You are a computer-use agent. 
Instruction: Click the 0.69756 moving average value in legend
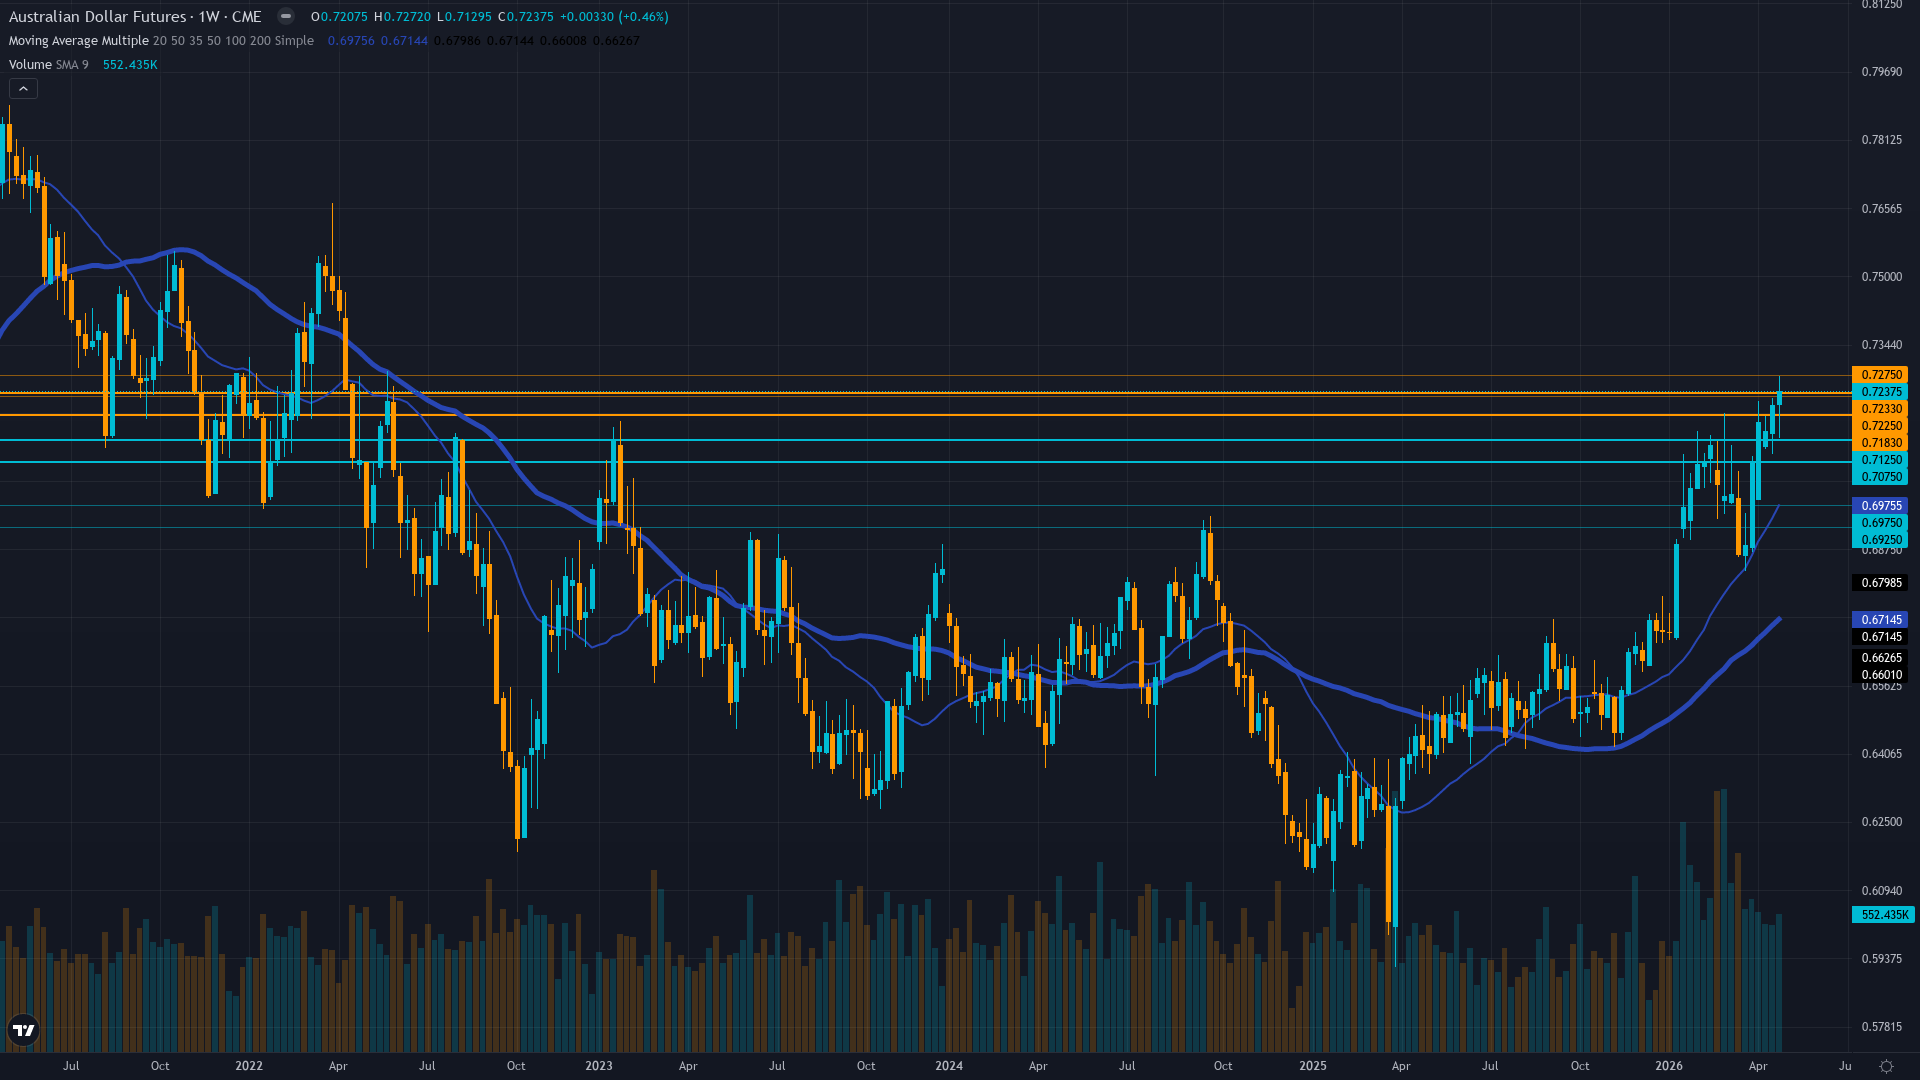[351, 41]
